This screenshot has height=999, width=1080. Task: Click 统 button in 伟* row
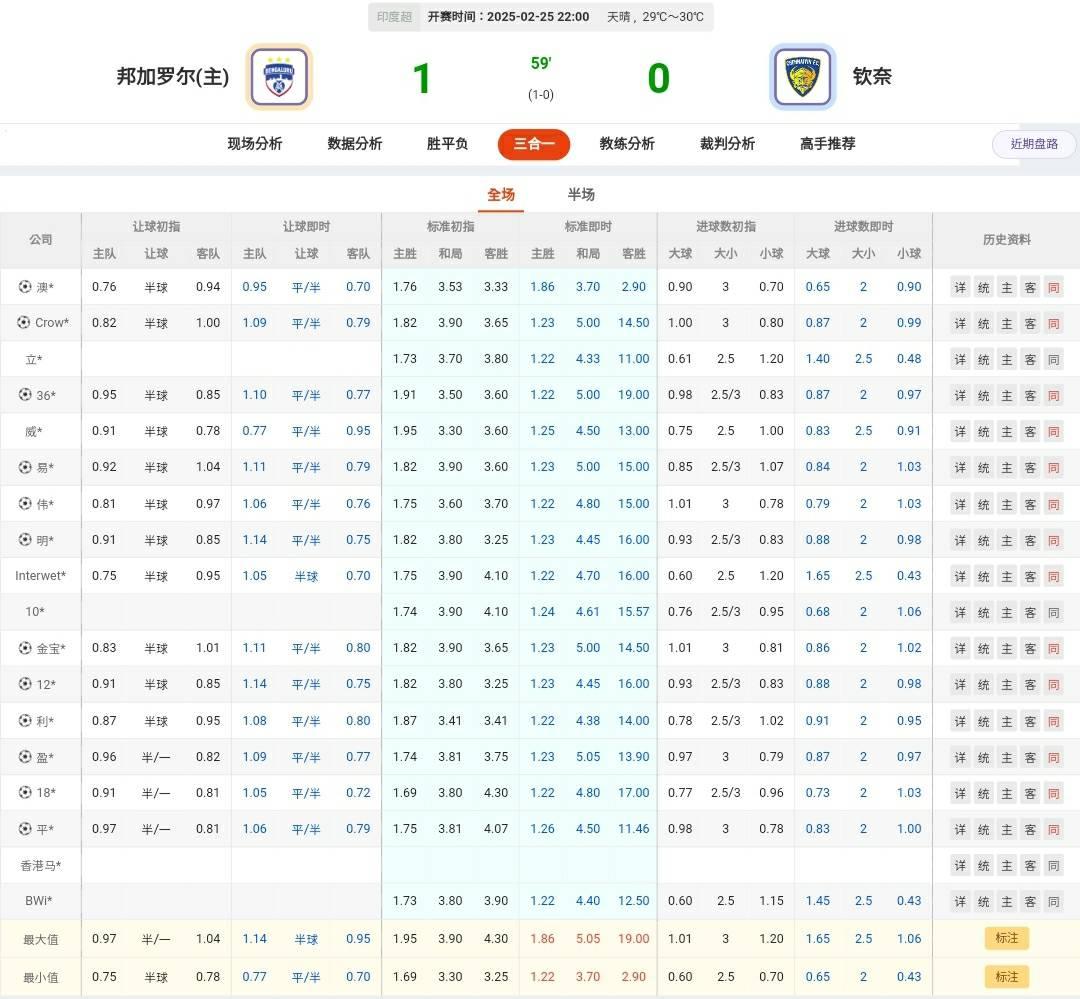coord(984,504)
